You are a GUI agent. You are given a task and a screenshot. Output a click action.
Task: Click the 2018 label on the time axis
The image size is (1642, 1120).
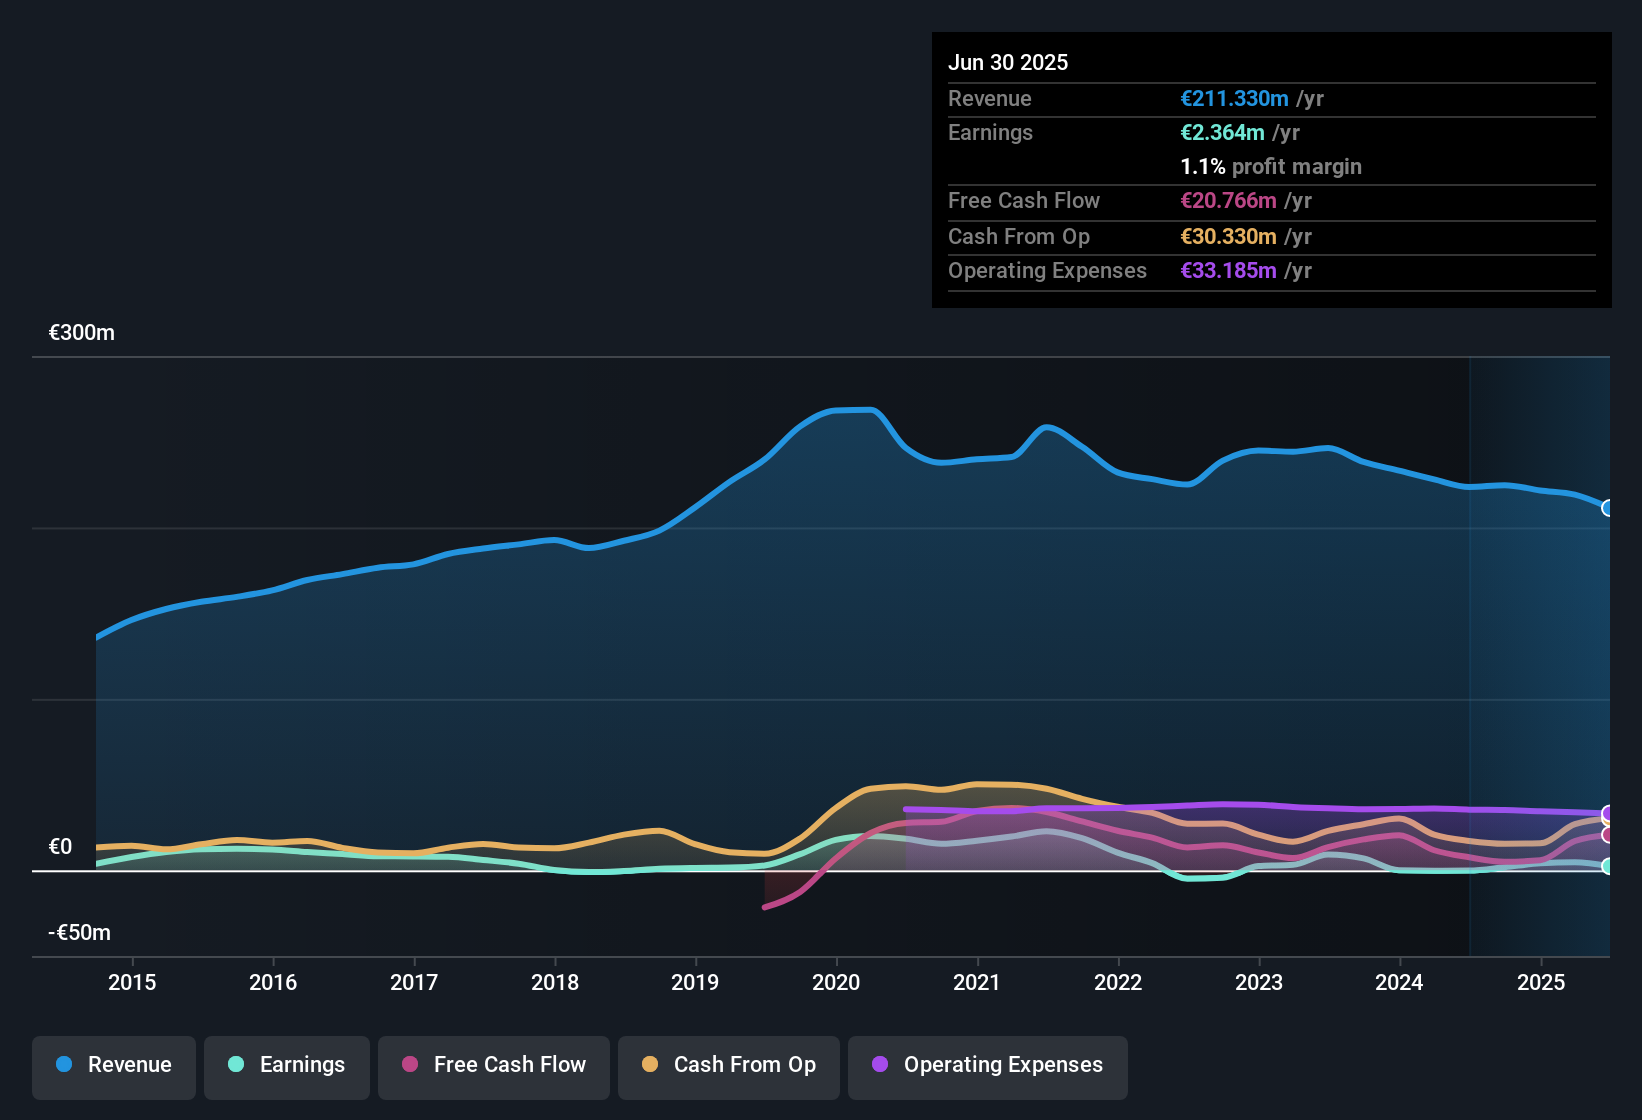point(555,982)
